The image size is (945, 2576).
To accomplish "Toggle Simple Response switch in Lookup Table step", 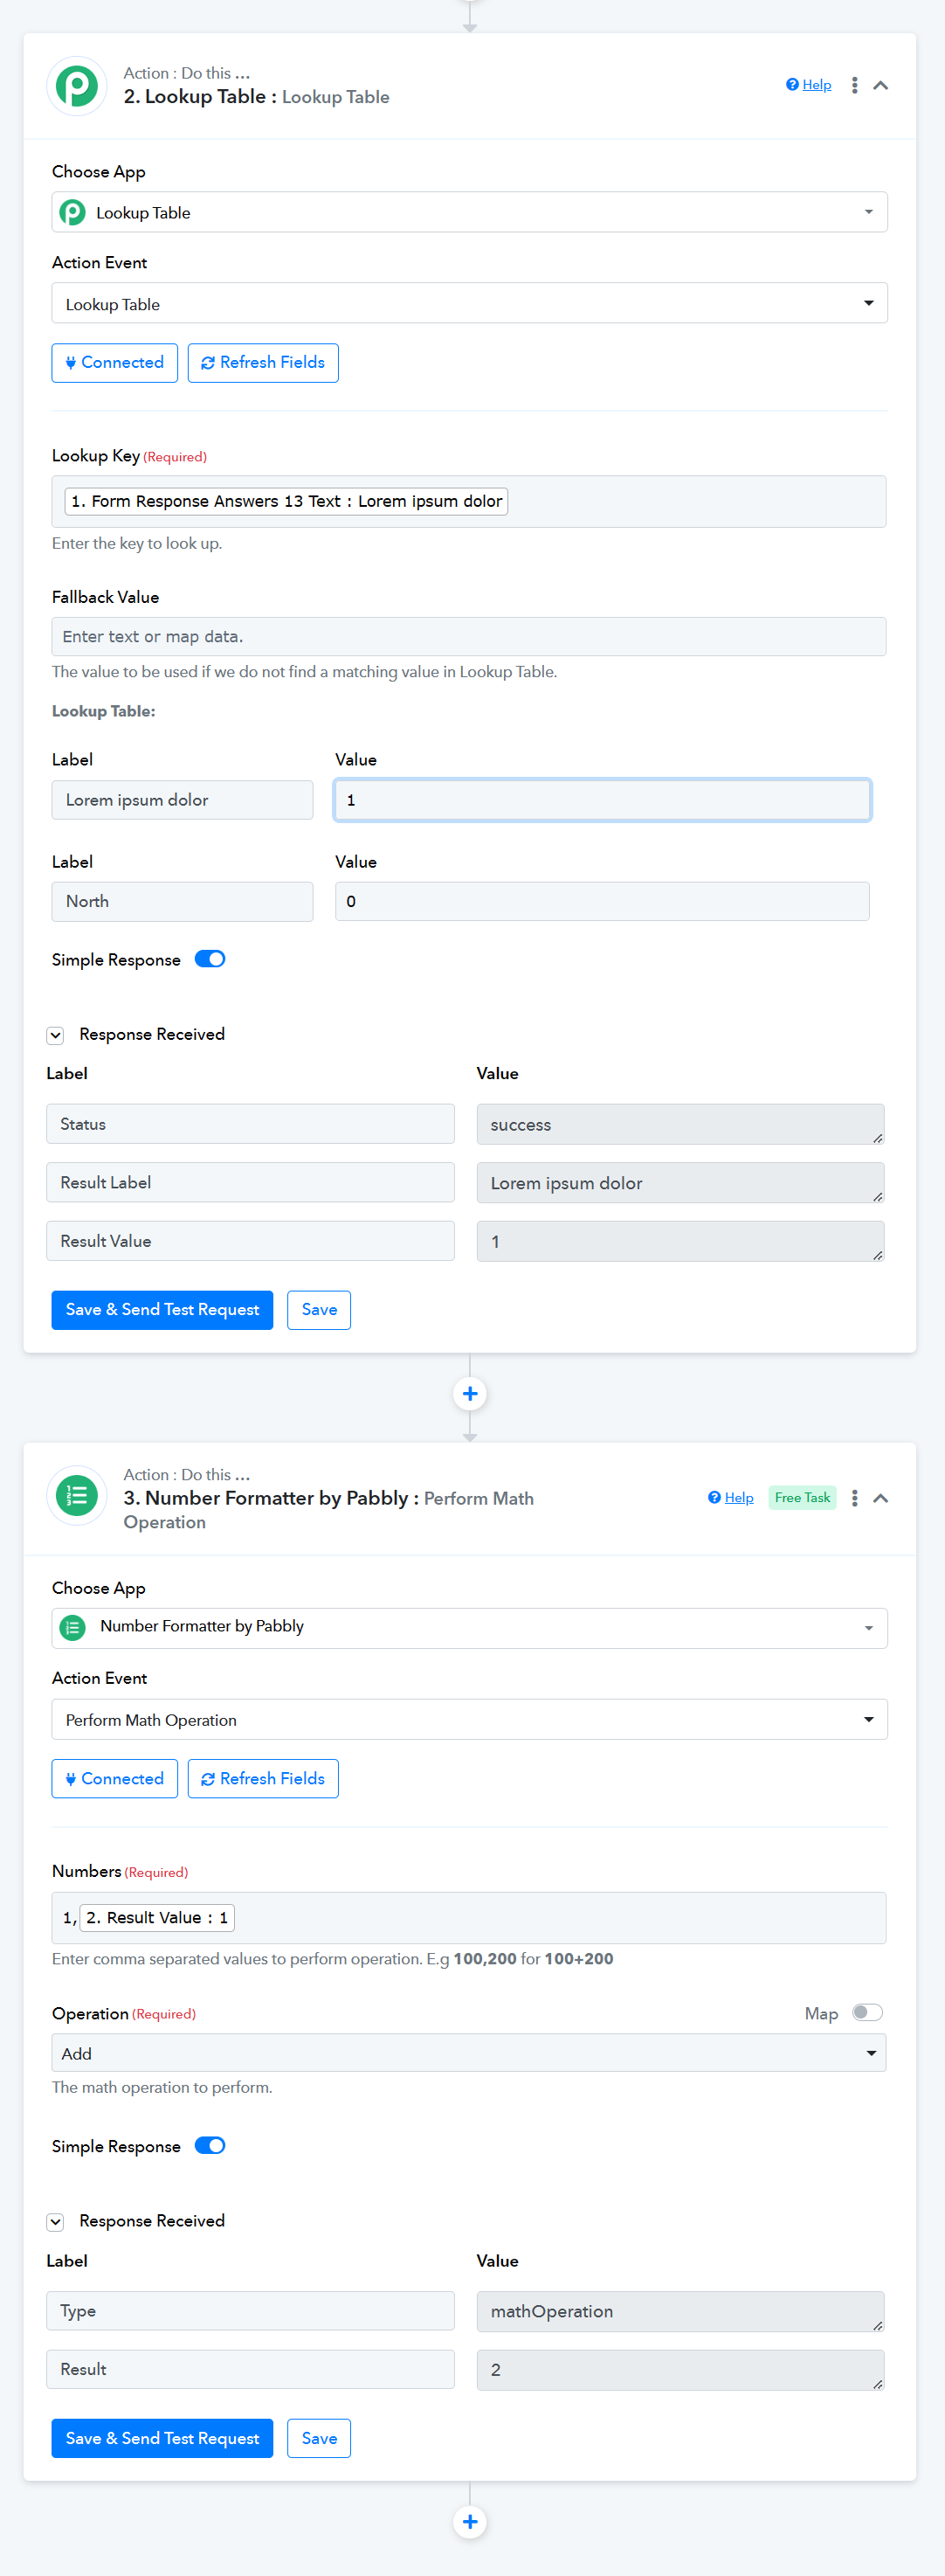I will click(210, 959).
